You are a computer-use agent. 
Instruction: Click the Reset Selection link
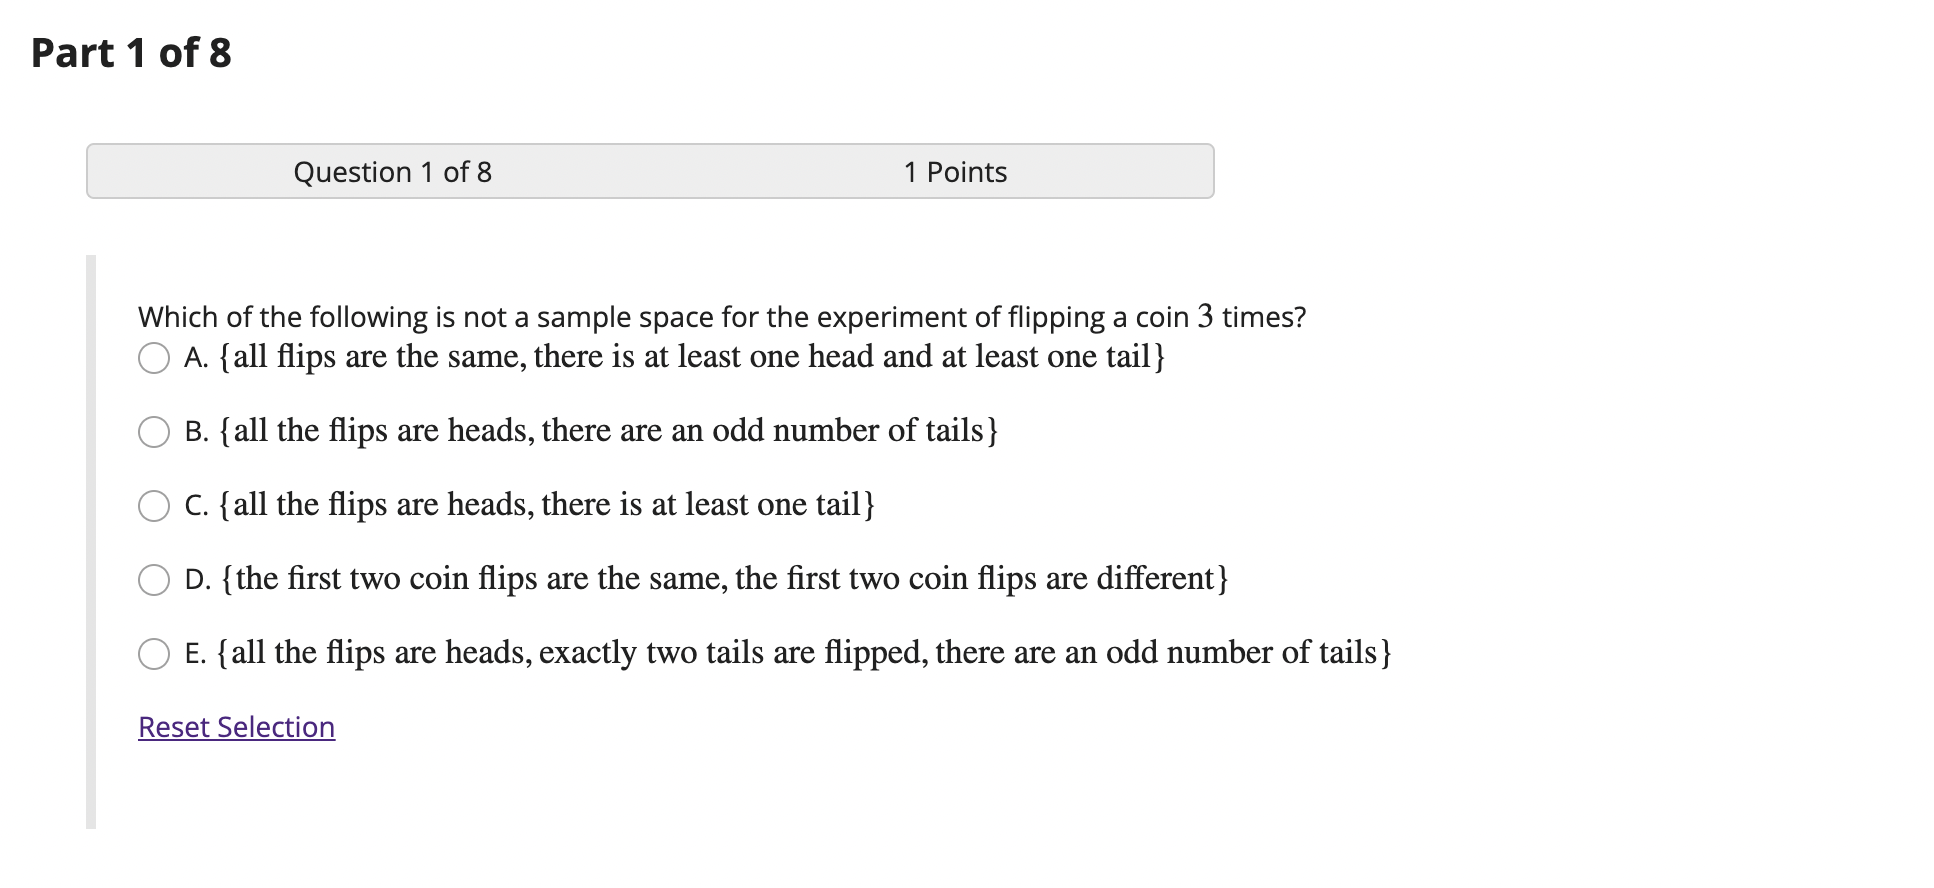[236, 728]
